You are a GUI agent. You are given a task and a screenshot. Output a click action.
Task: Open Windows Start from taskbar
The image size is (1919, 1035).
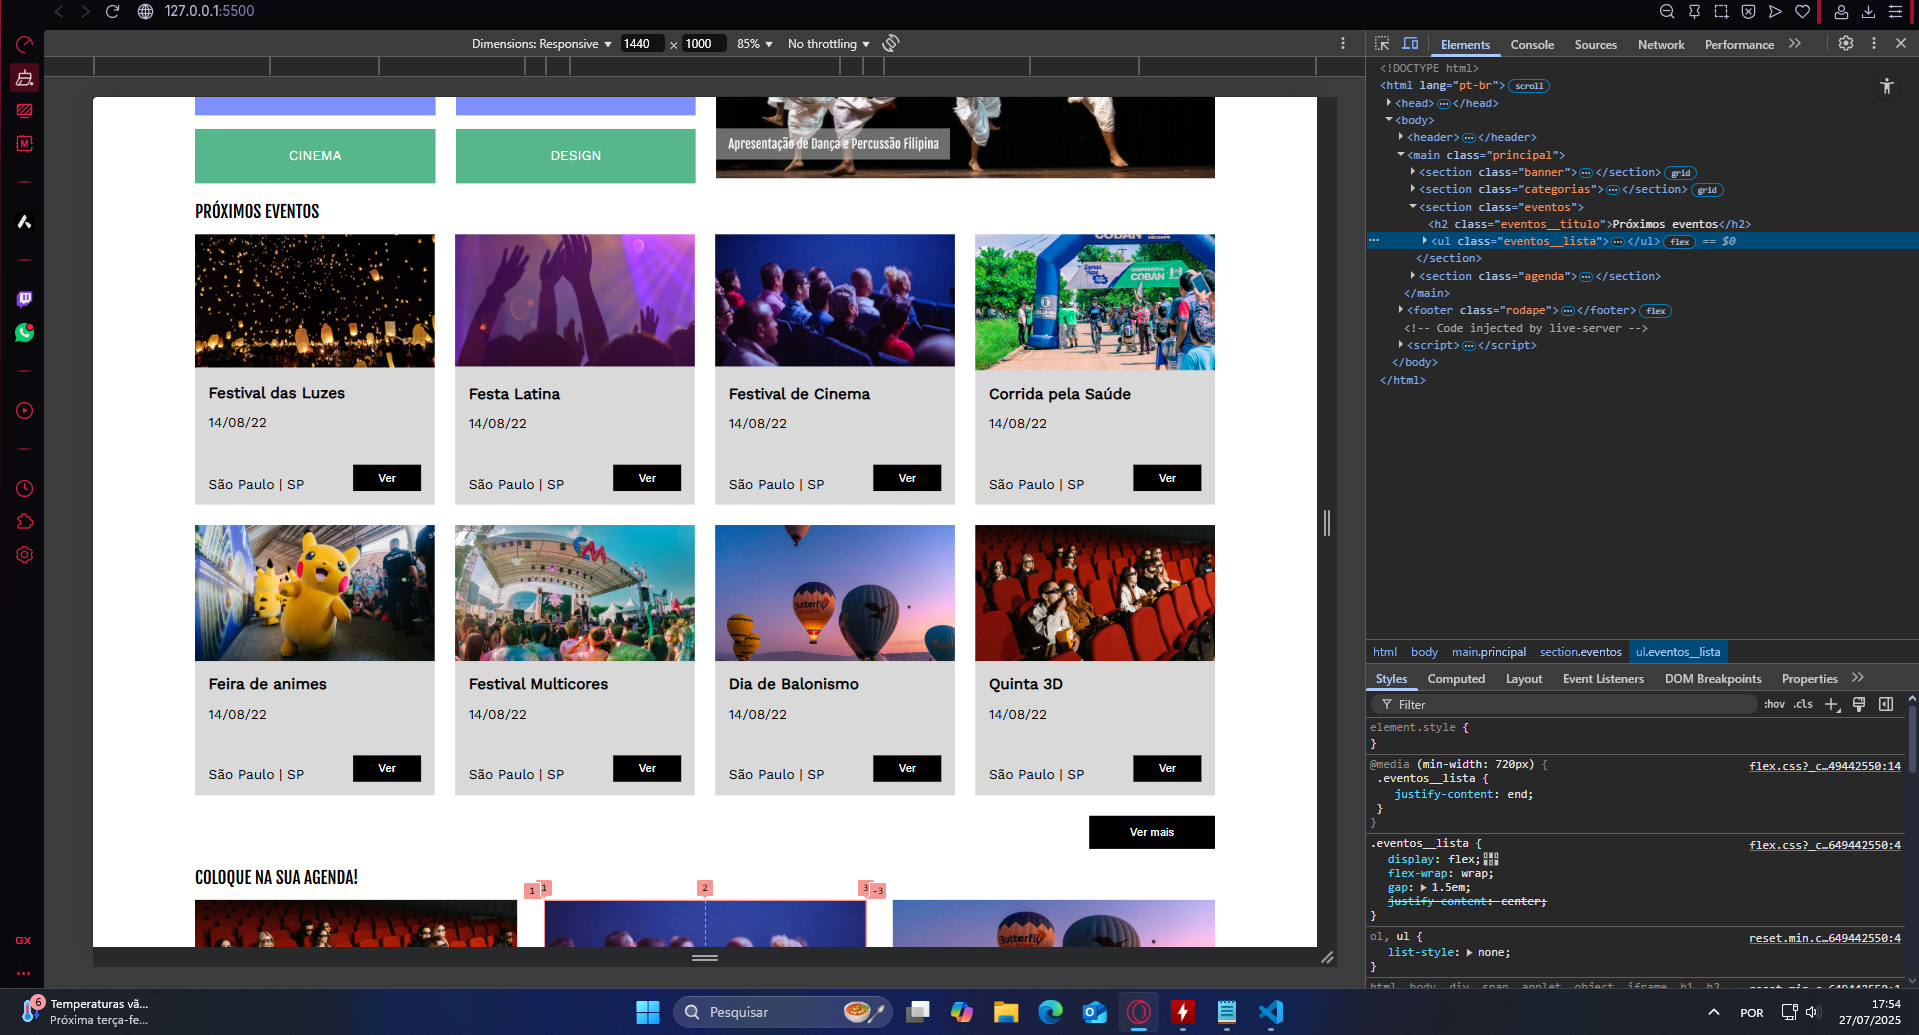coord(648,1012)
